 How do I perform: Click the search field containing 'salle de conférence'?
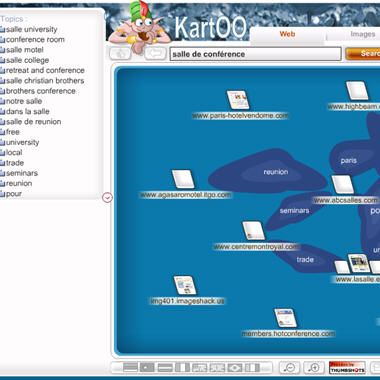pos(256,54)
